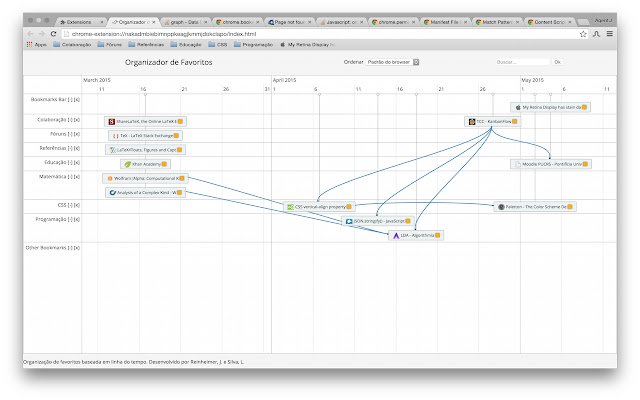Open the Ordenar sort dropdown
The height and width of the screenshot is (400, 640).
click(x=393, y=62)
